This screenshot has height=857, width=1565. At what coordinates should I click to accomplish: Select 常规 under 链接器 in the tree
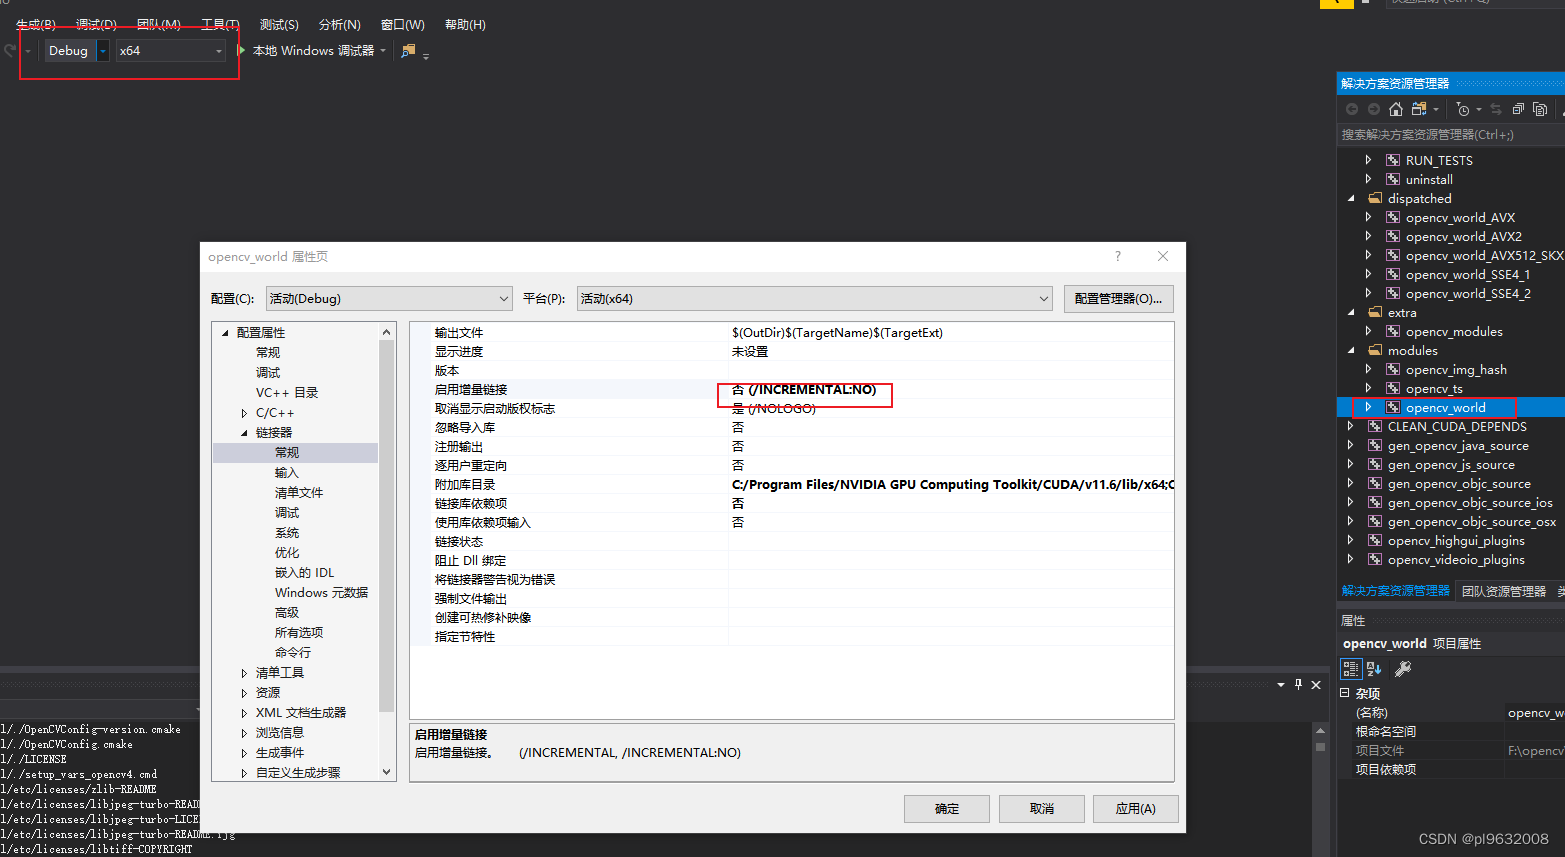[x=287, y=452]
